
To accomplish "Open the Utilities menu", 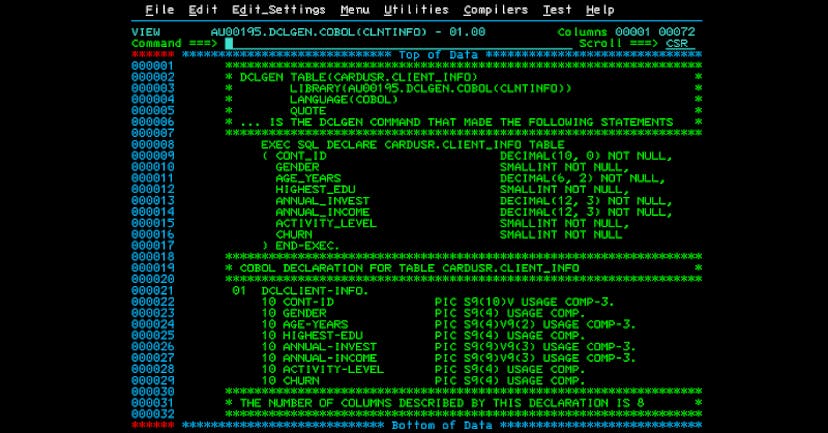I will (416, 10).
